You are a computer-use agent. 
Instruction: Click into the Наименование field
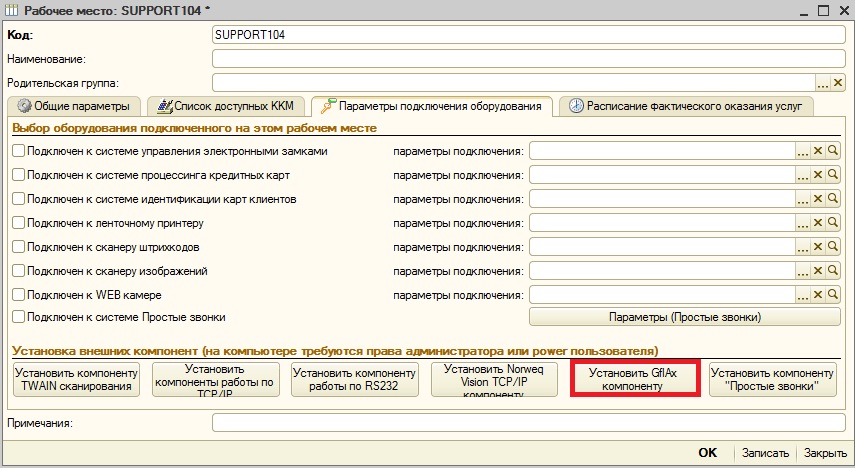pos(528,59)
